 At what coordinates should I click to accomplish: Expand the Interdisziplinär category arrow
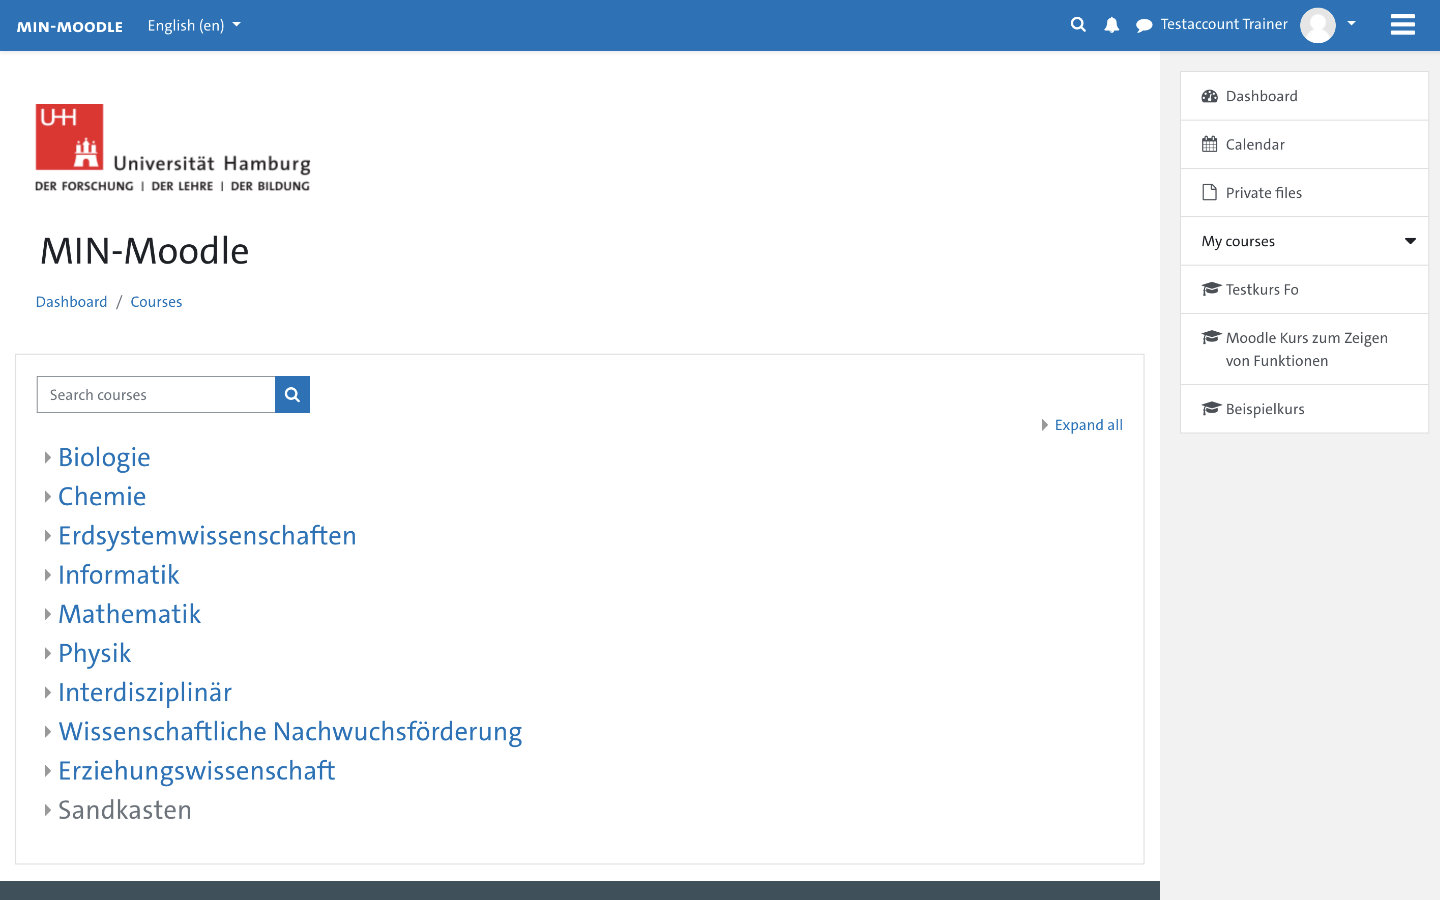pyautogui.click(x=47, y=692)
